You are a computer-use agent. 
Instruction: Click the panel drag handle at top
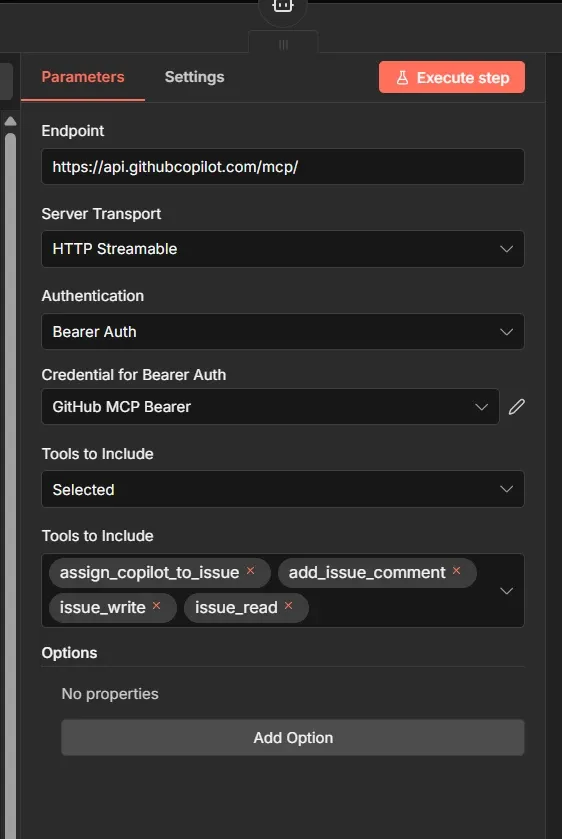point(283,44)
